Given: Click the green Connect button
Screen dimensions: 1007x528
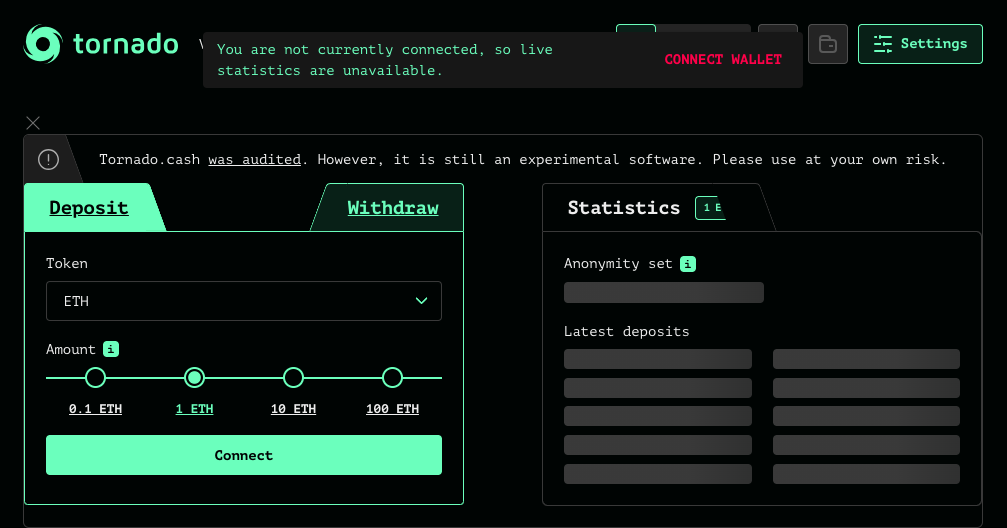Looking at the screenshot, I should tap(244, 455).
